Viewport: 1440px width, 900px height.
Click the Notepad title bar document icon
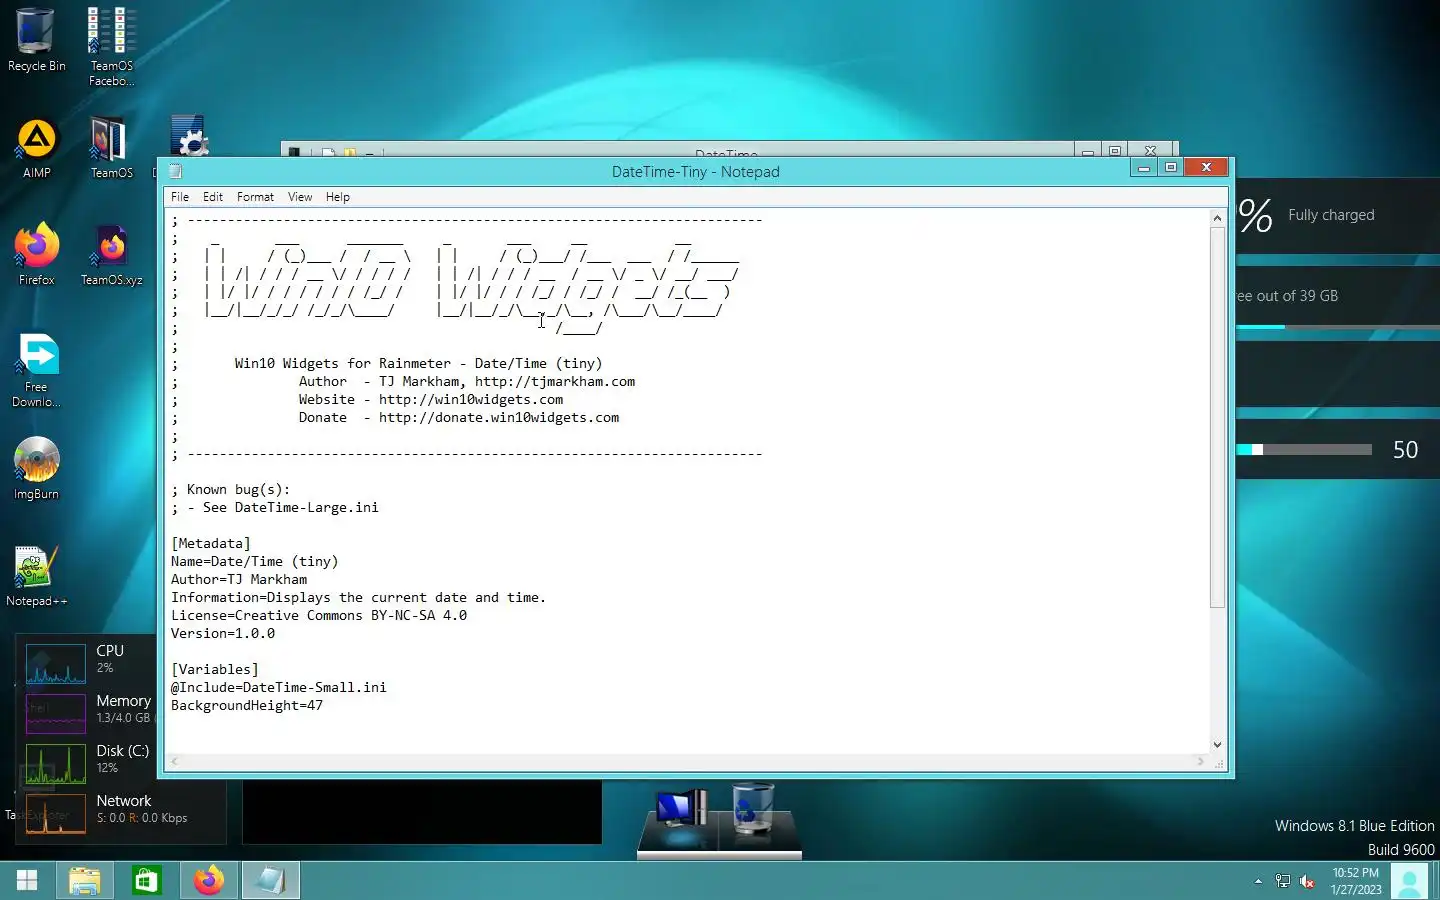click(x=176, y=171)
